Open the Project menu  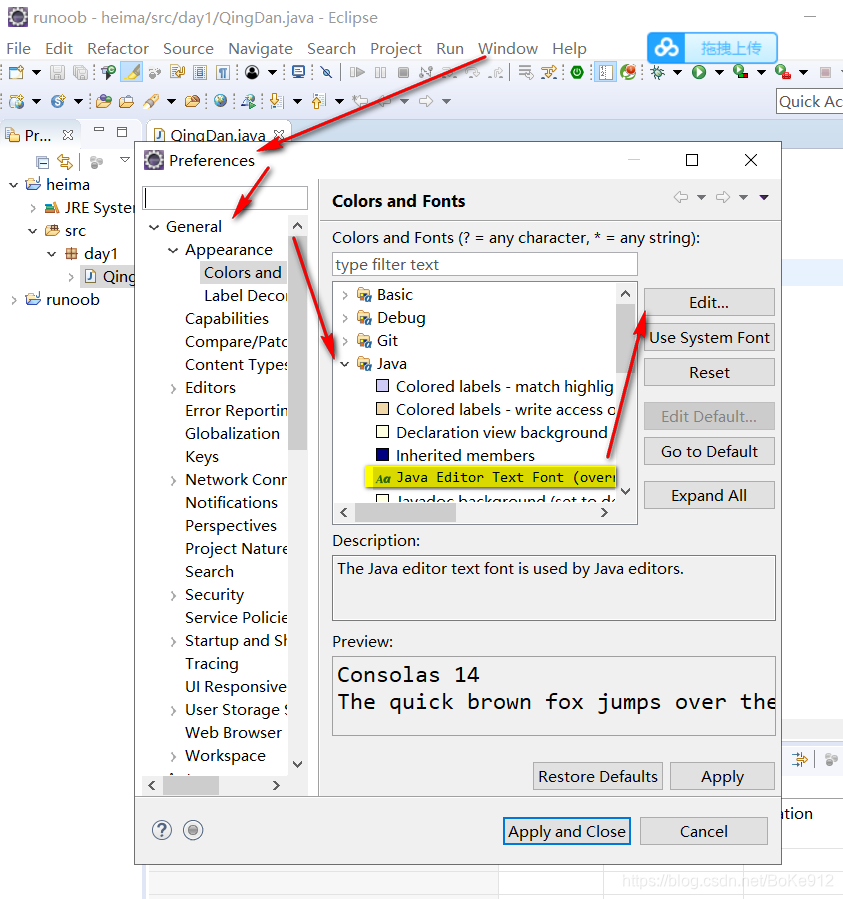pyautogui.click(x=396, y=49)
